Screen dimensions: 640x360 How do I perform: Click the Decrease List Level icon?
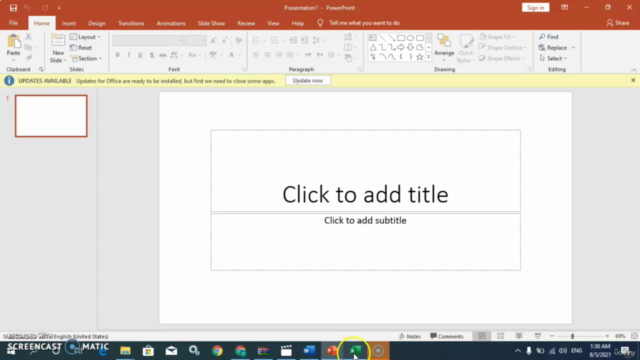(293, 40)
